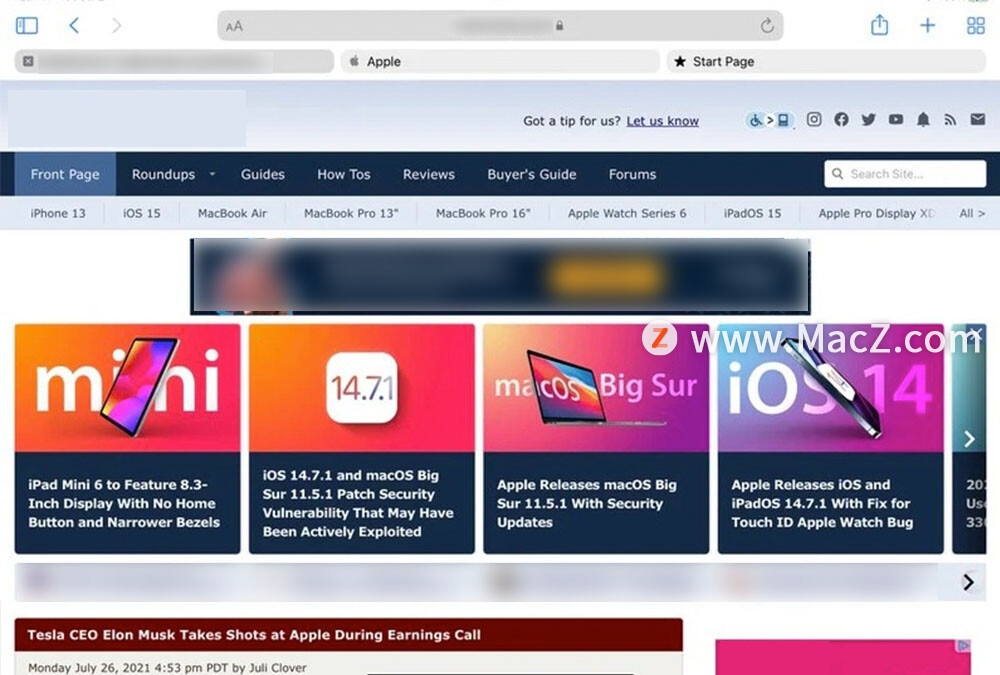1000x675 pixels.
Task: Read 'Apple Releases macOS Big Sur 11.5.1' headline
Action: (x=587, y=503)
